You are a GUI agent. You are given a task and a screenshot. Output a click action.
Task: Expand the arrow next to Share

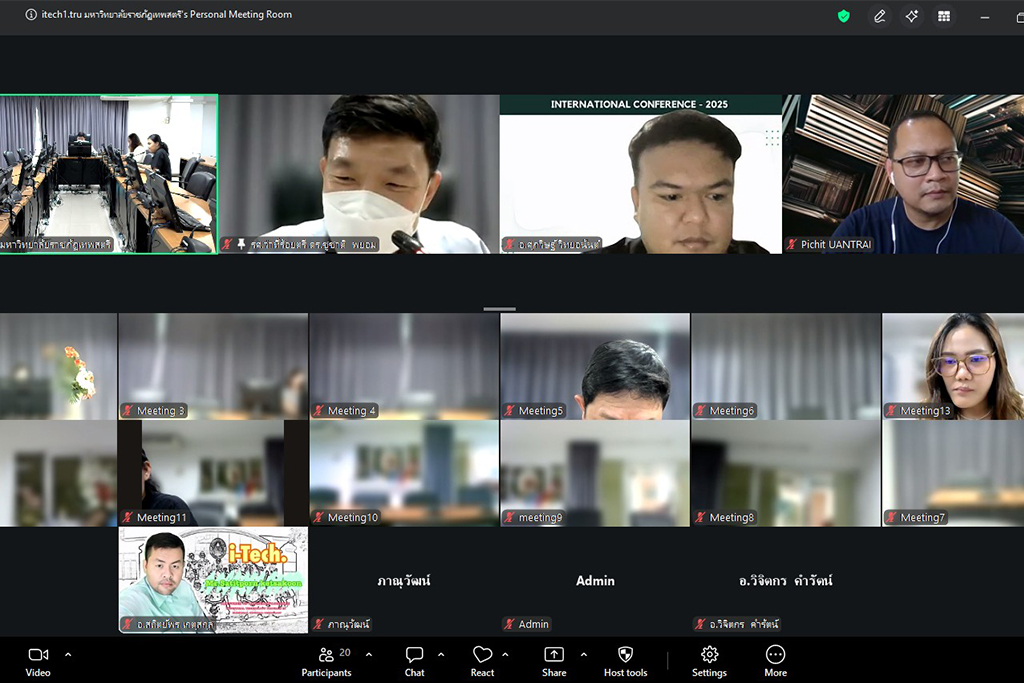584,655
